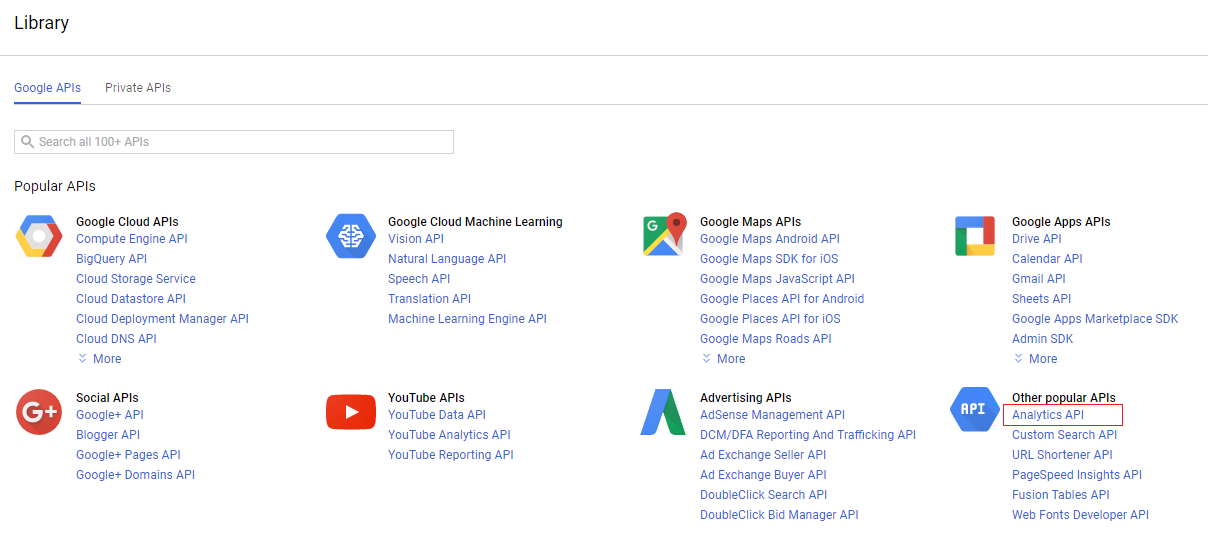Image resolution: width=1208 pixels, height=551 pixels.
Task: Open Gmail API link
Action: (1039, 279)
